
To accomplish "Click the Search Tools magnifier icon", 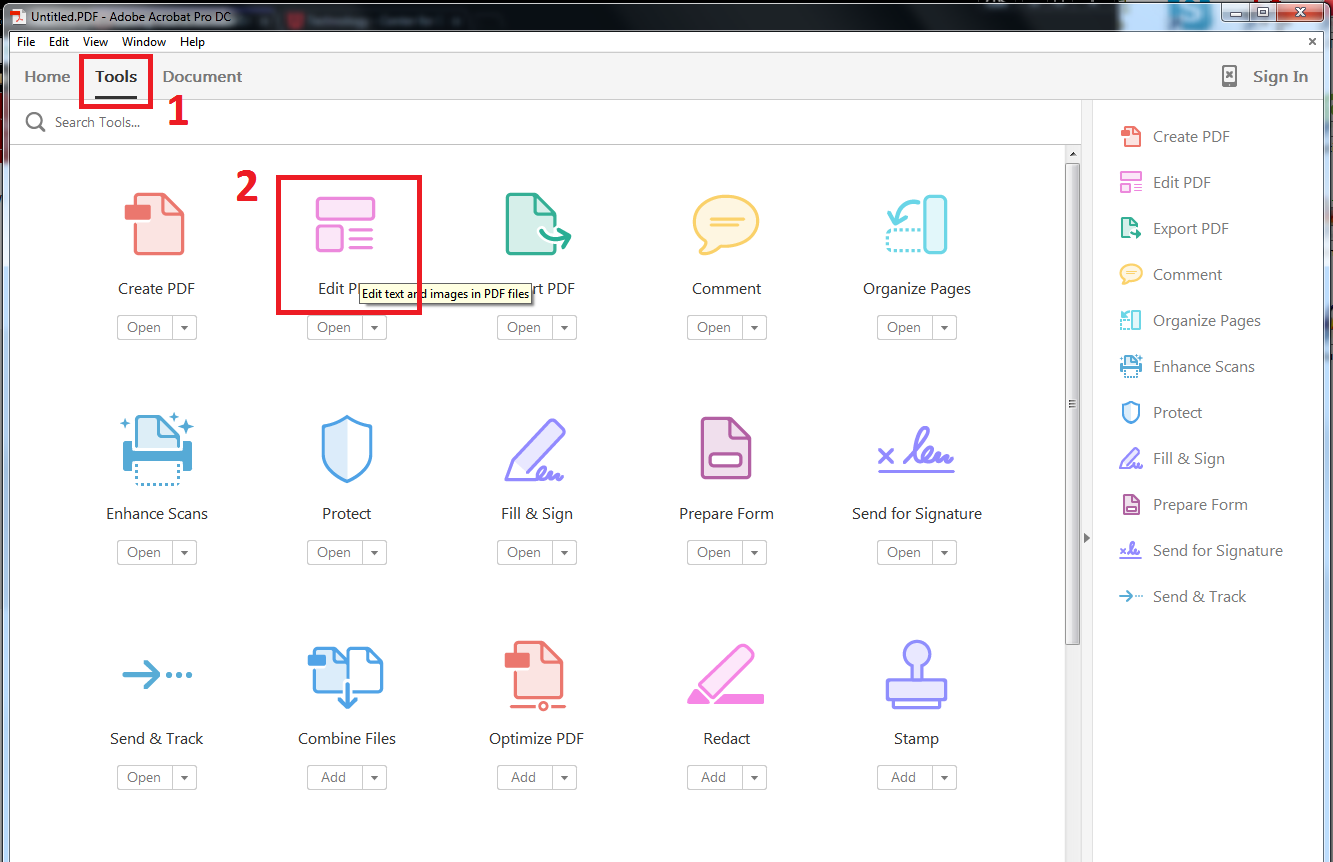I will 36,122.
